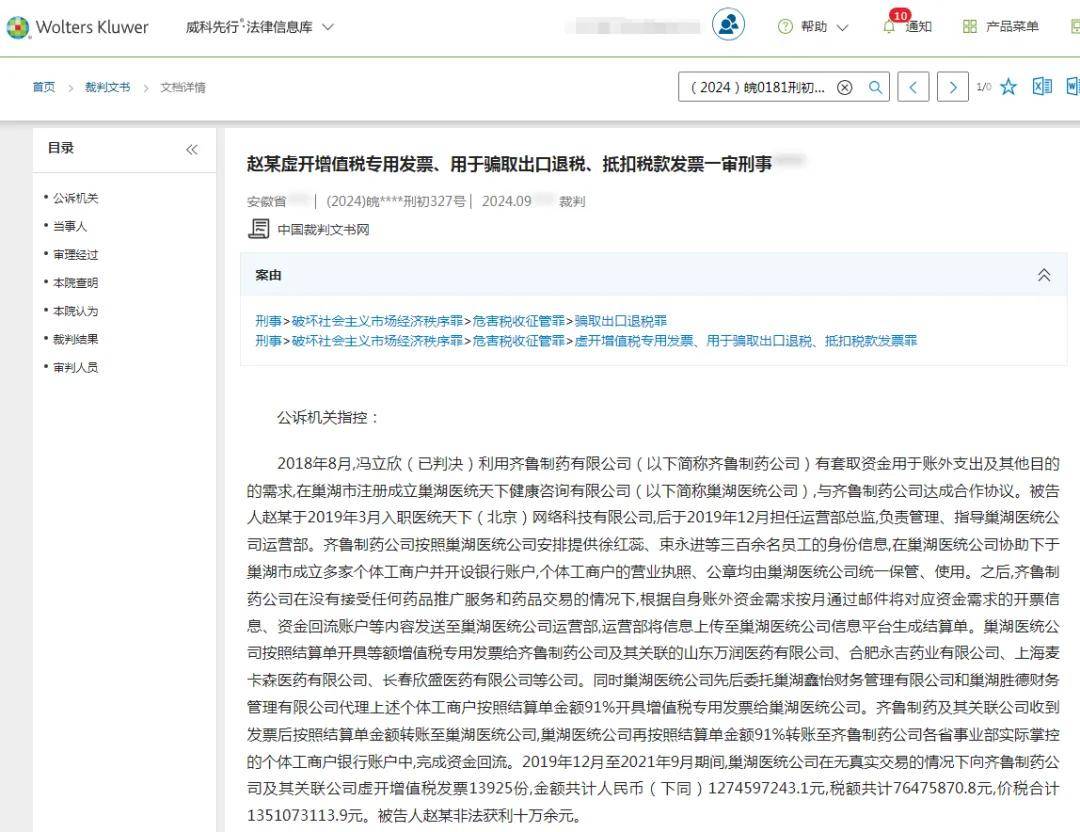Collapse the 案由 section
1080x832 pixels.
[1044, 275]
